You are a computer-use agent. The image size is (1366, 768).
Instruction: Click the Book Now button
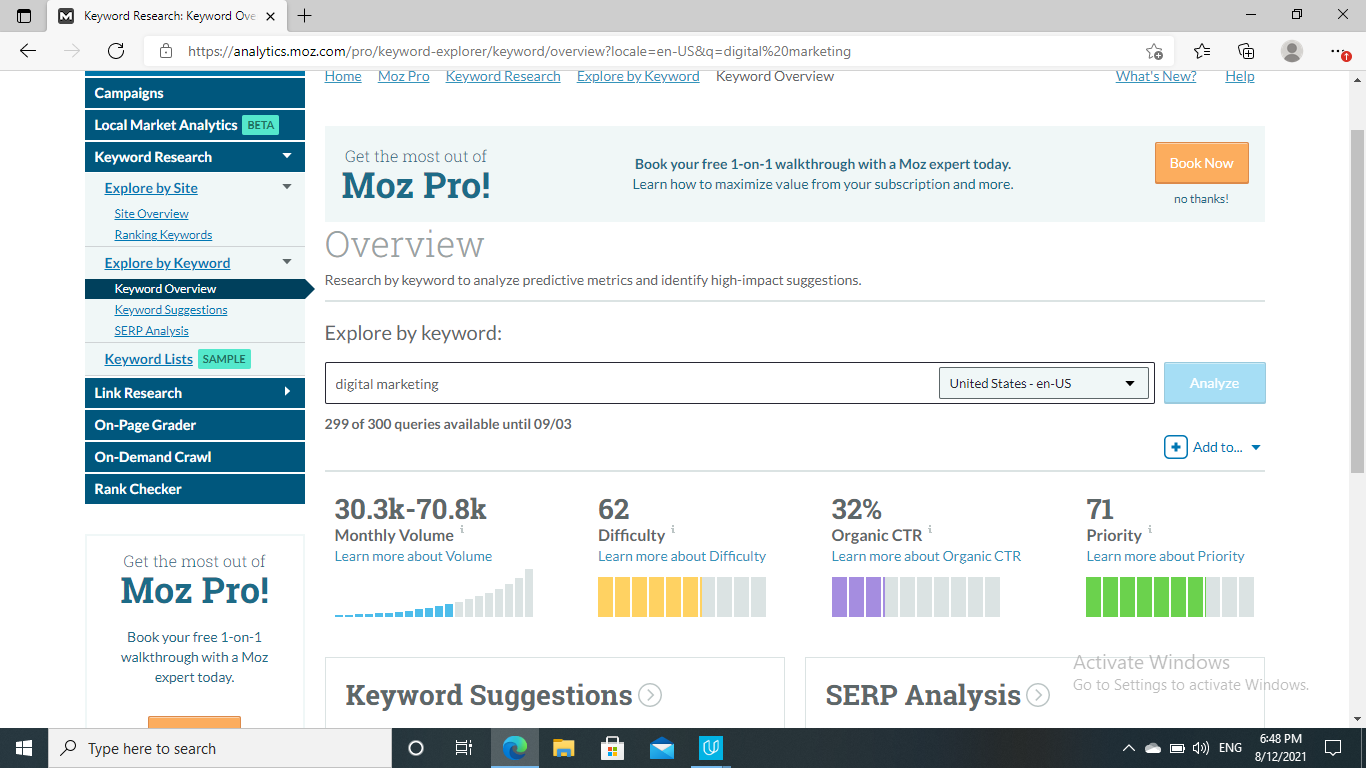tap(1202, 163)
